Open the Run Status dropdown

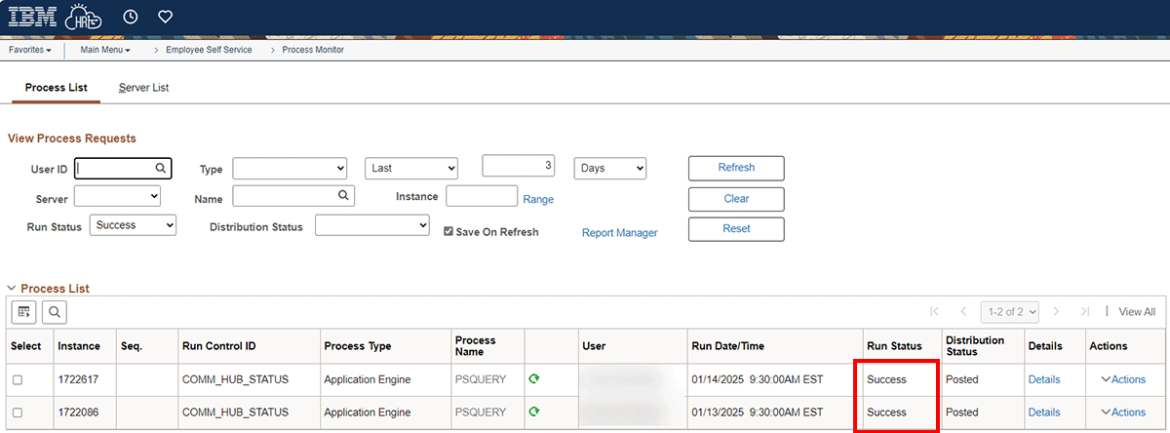(x=133, y=226)
